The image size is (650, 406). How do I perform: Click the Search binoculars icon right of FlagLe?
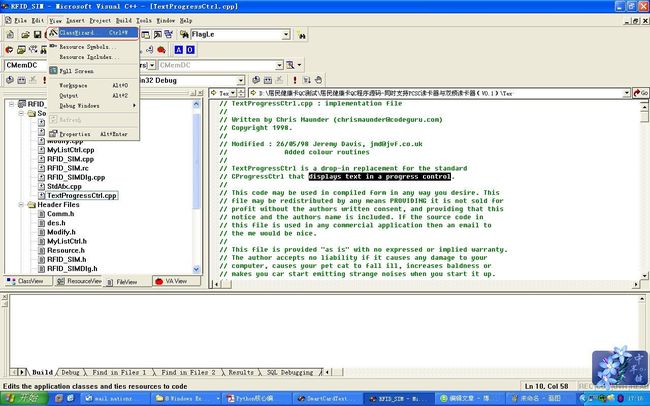[x=301, y=35]
